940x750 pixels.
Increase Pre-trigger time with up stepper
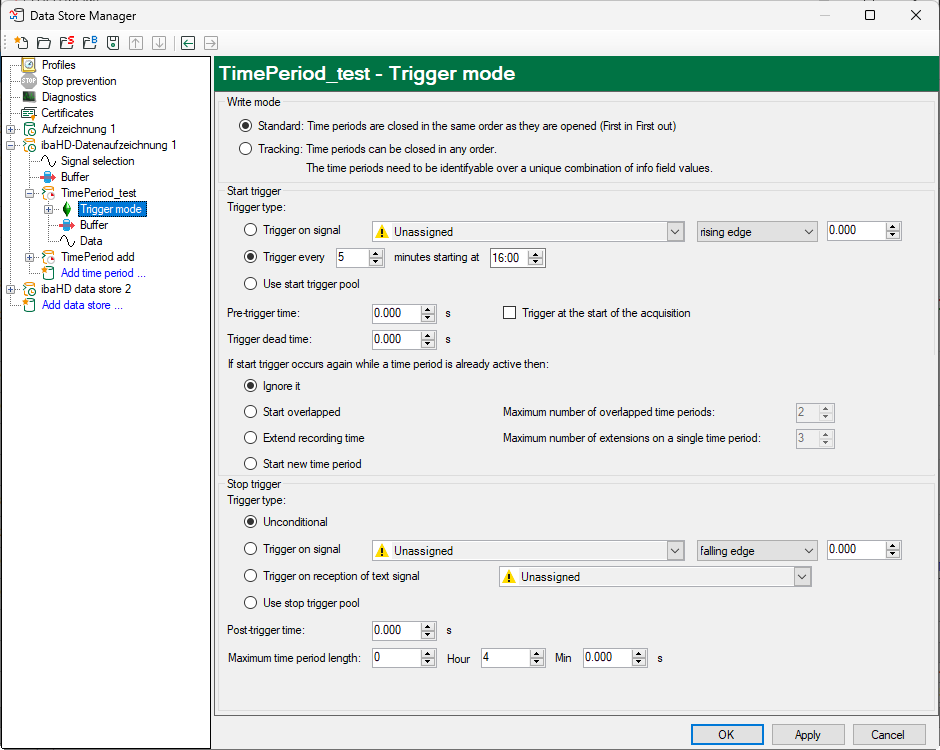pyautogui.click(x=428, y=310)
